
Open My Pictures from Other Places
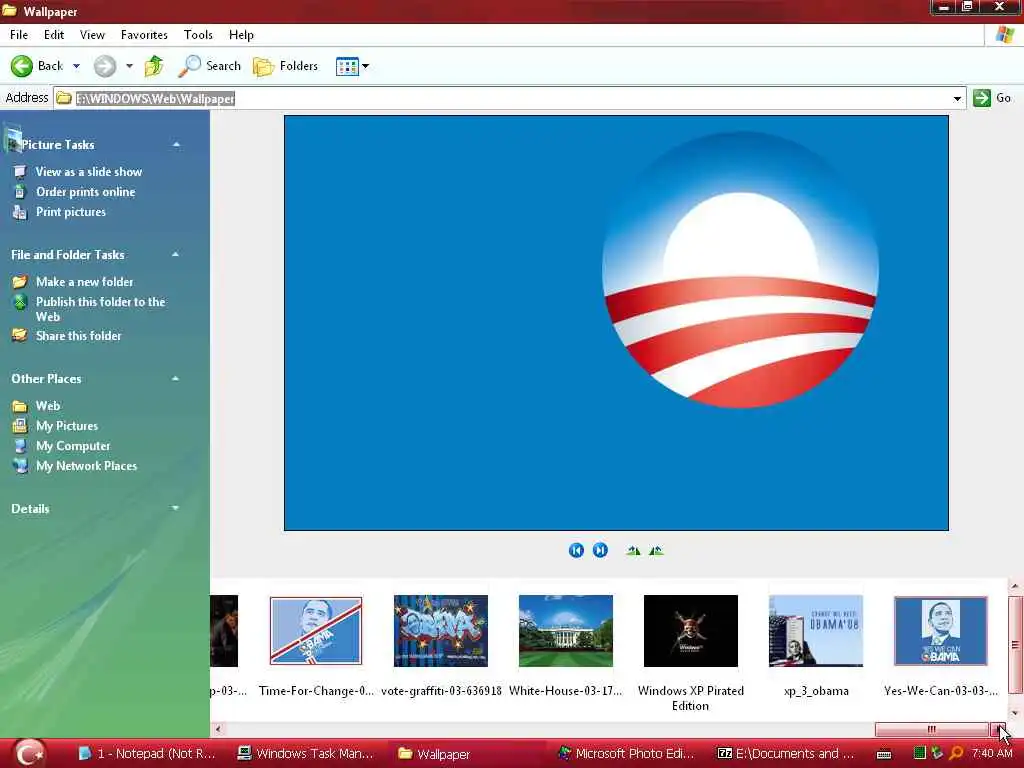tap(67, 426)
